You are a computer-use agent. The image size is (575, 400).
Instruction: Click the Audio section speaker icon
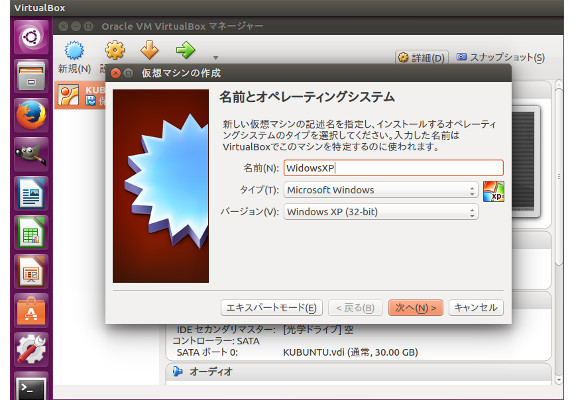click(x=178, y=371)
